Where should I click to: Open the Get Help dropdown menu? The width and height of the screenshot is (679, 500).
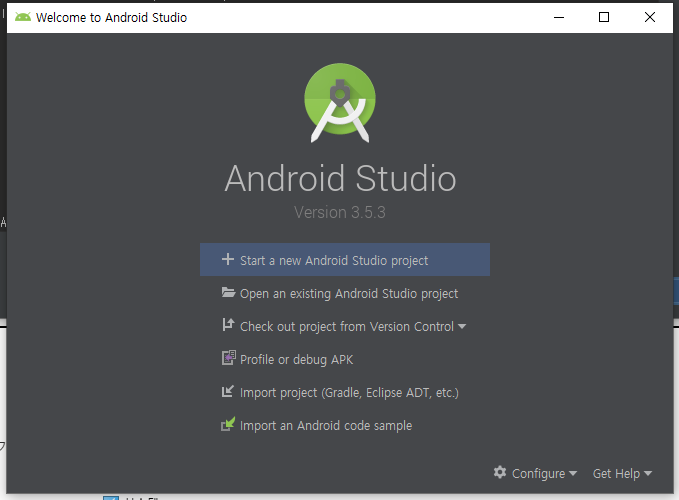pyautogui.click(x=622, y=474)
